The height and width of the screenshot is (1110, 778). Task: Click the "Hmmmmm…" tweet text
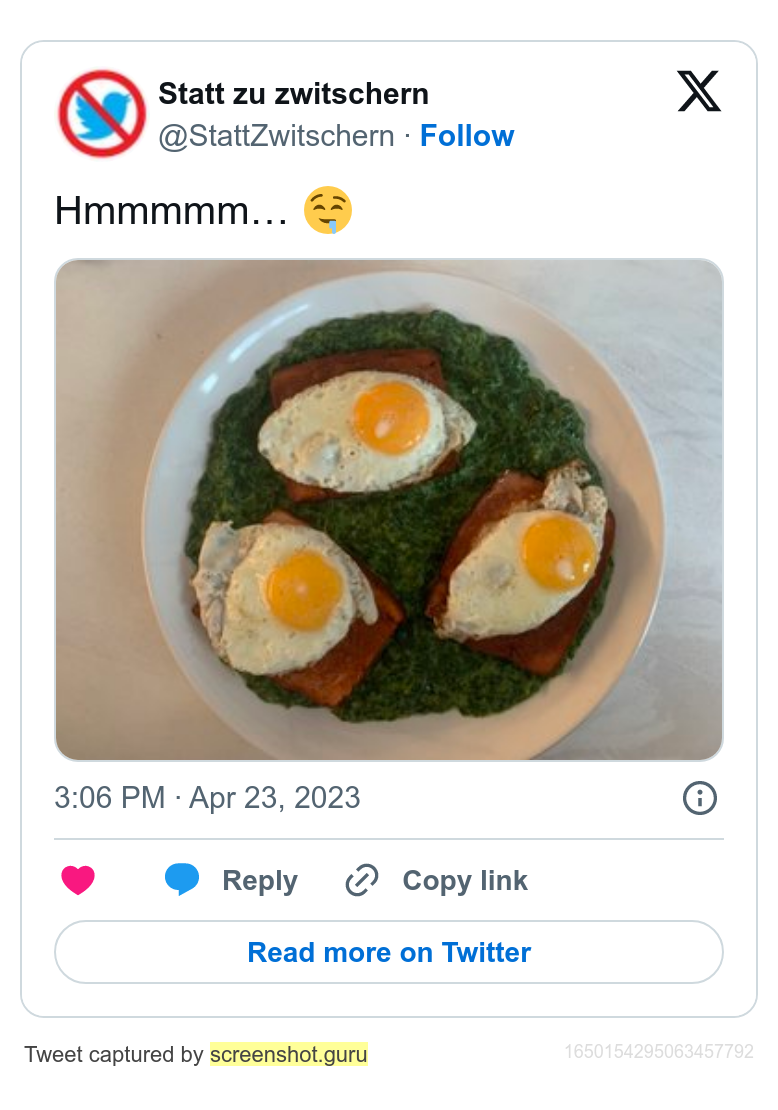171,211
